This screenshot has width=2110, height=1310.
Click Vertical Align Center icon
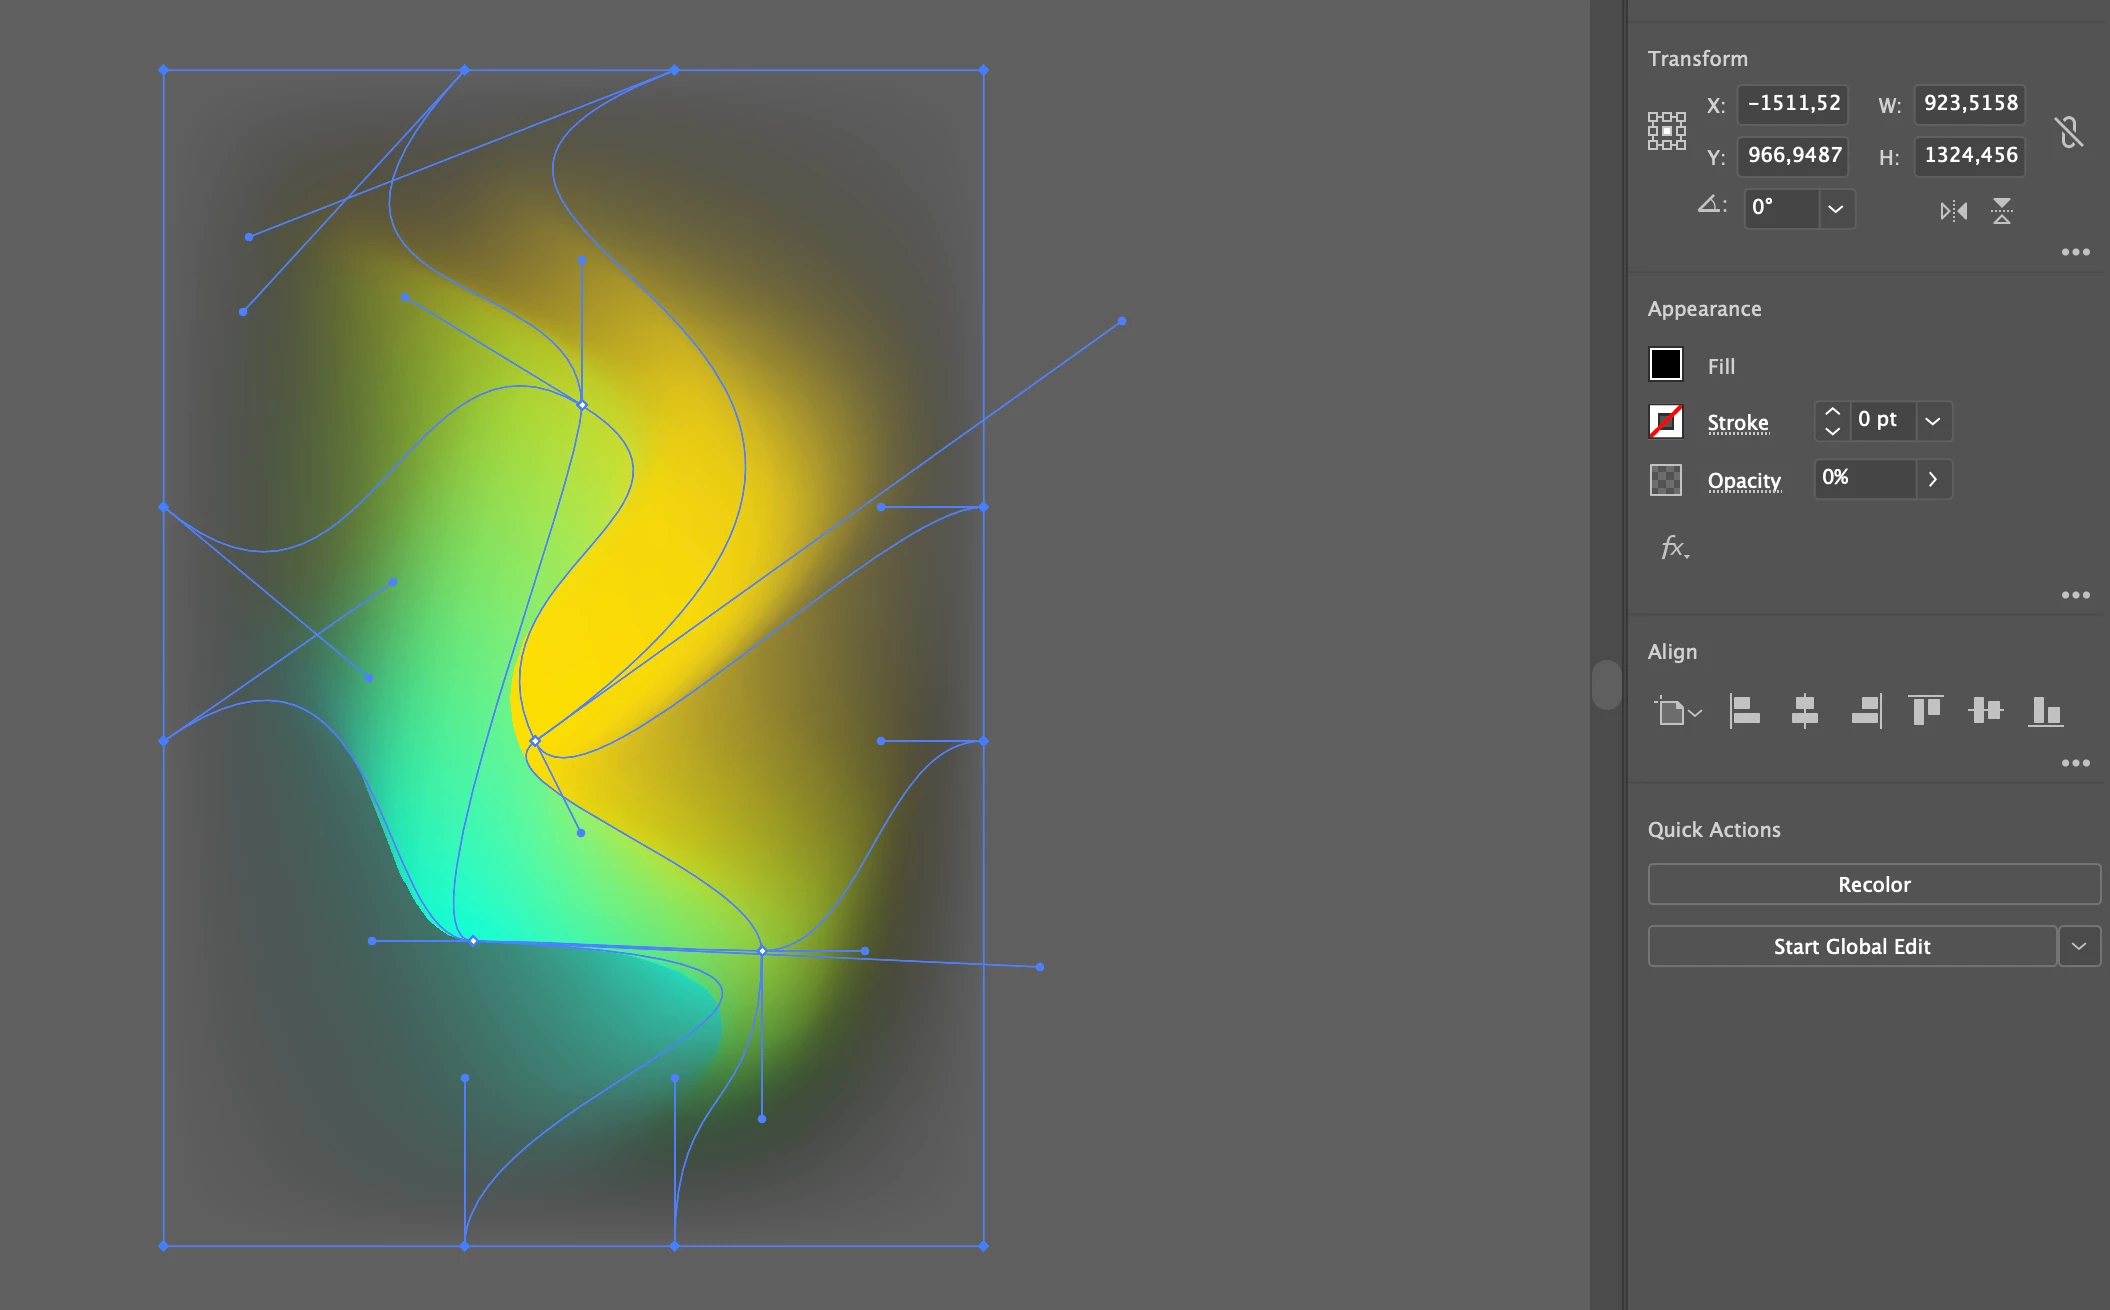pyautogui.click(x=1985, y=711)
